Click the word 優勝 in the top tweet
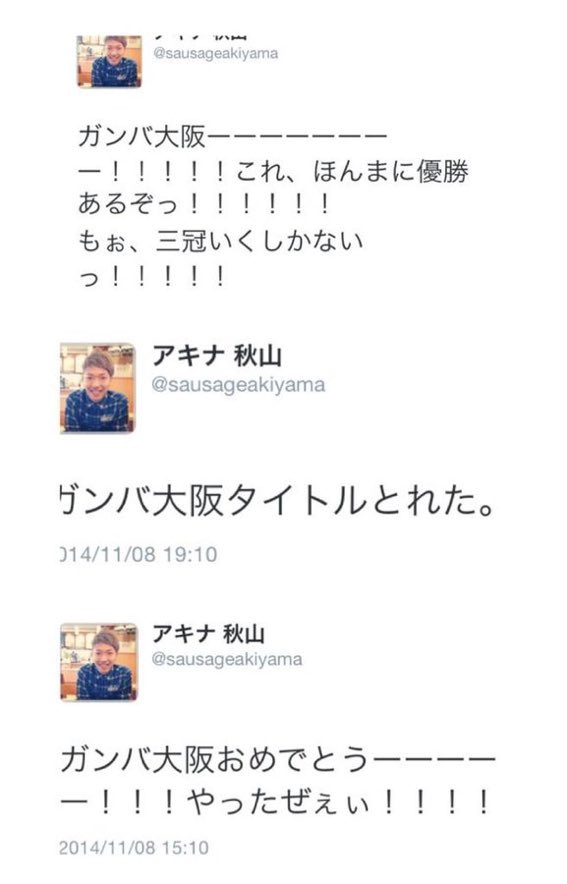This screenshot has width=567, height=884. (x=442, y=171)
